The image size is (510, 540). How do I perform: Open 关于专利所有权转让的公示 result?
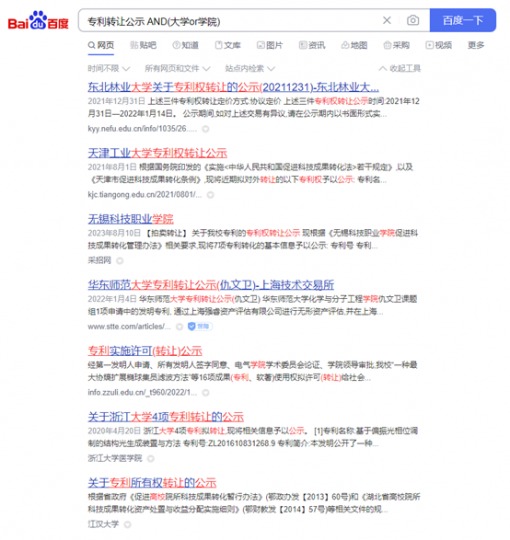152,483
